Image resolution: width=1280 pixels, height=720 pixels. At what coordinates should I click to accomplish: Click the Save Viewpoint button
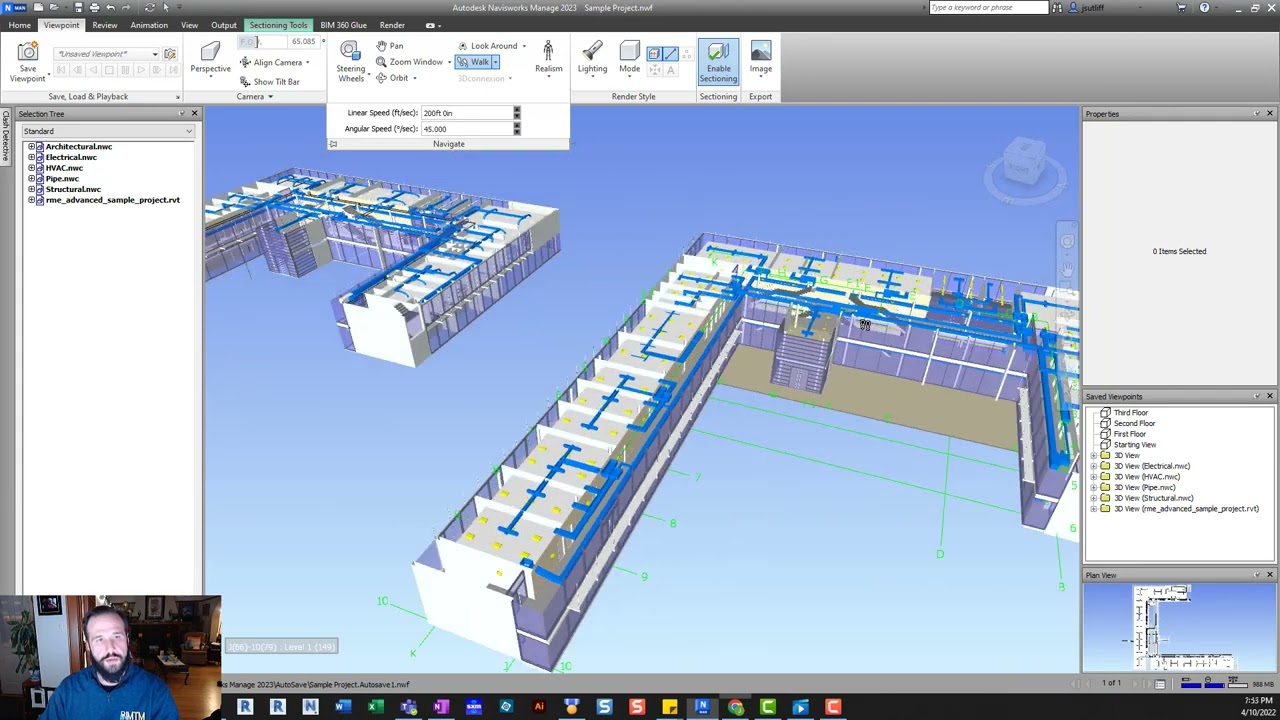click(27, 62)
